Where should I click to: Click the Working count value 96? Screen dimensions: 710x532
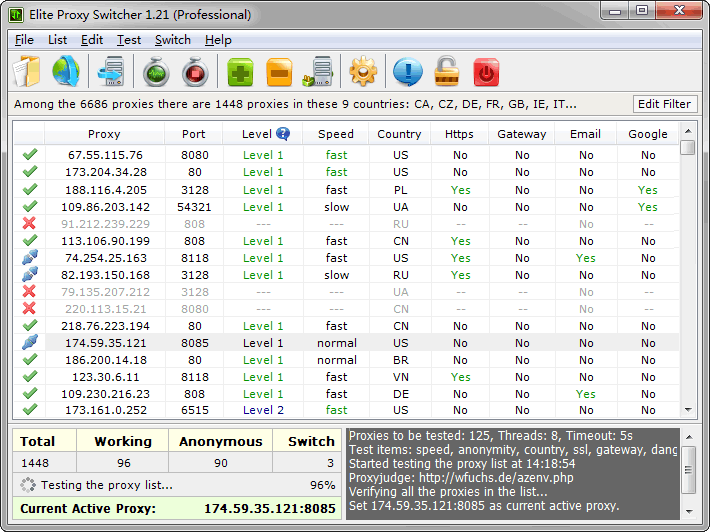(123, 463)
